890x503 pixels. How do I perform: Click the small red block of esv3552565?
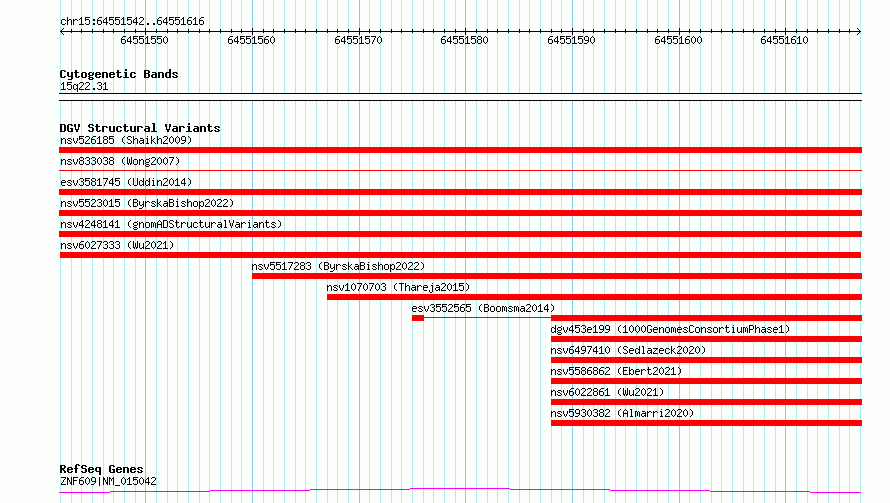(x=418, y=318)
